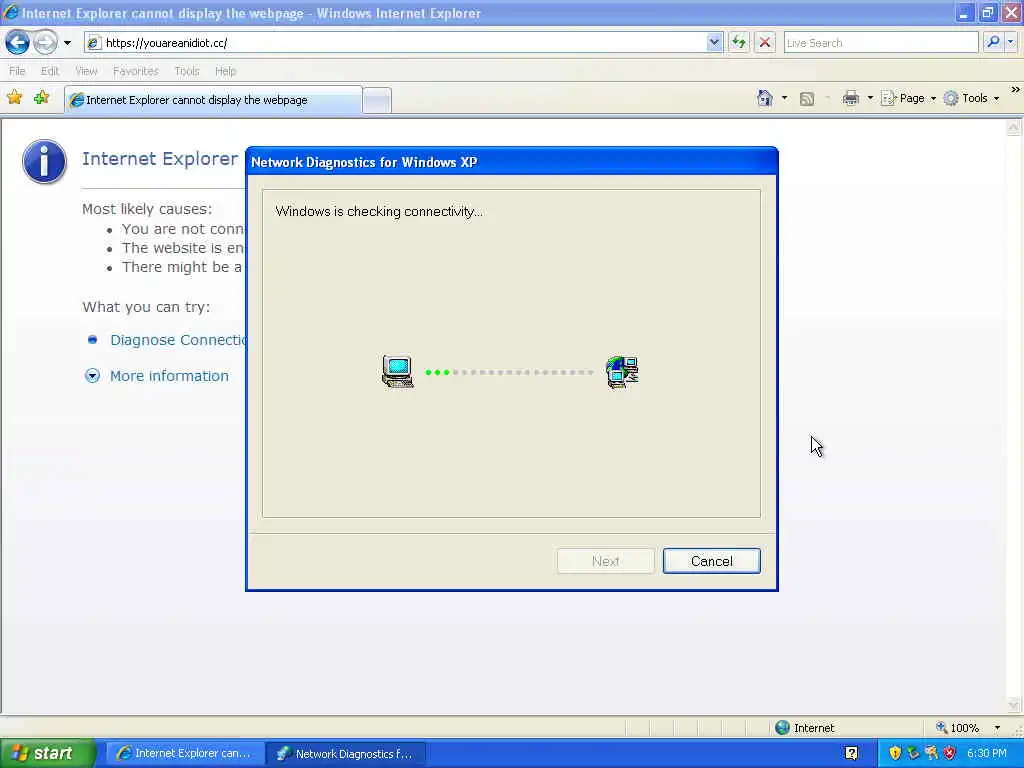Viewport: 1024px width, 768px height.
Task: Open the Favorites menu
Action: tap(135, 71)
